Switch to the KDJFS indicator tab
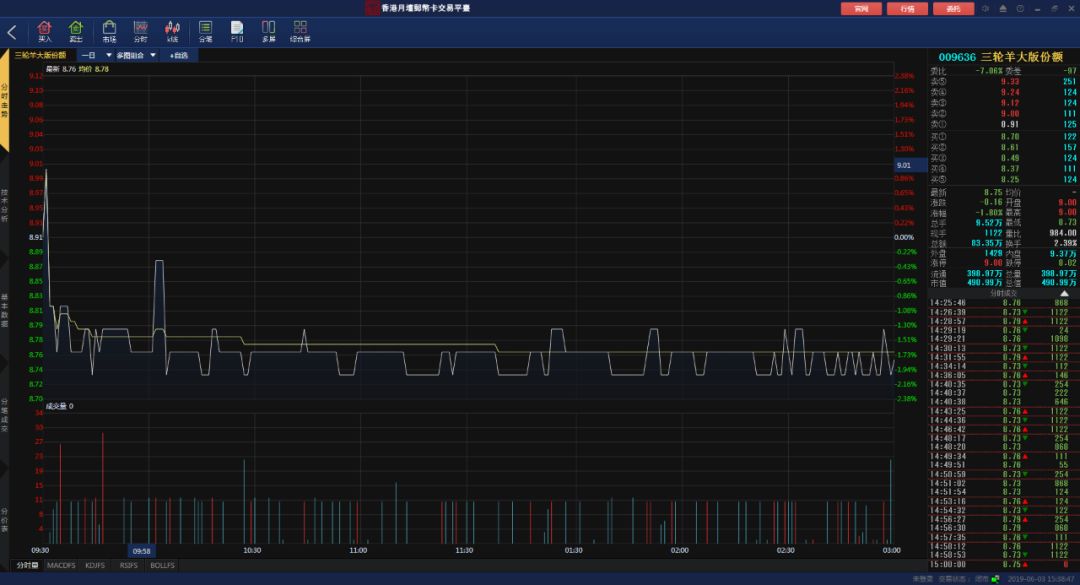This screenshot has width=1080, height=585. 95,565
